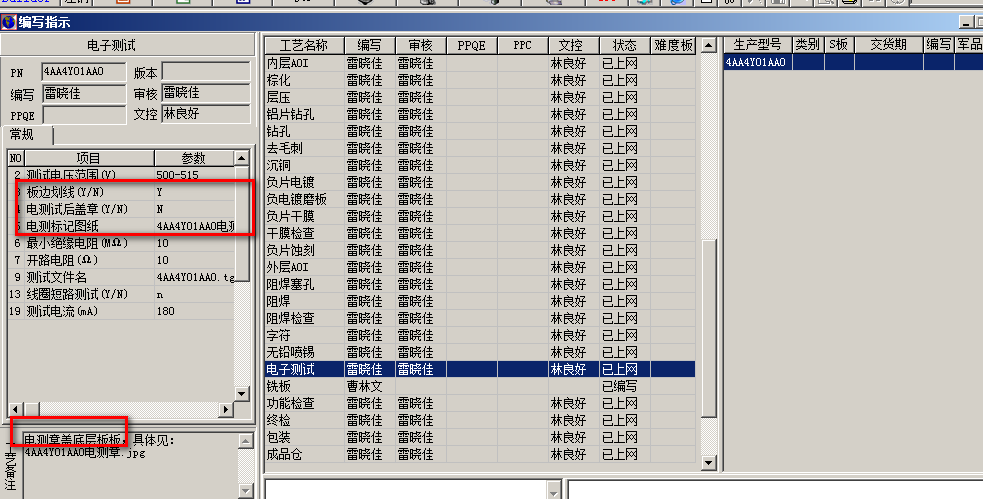
Task: Click into the PN field 4AA4Y01AA0
Action: click(x=84, y=71)
